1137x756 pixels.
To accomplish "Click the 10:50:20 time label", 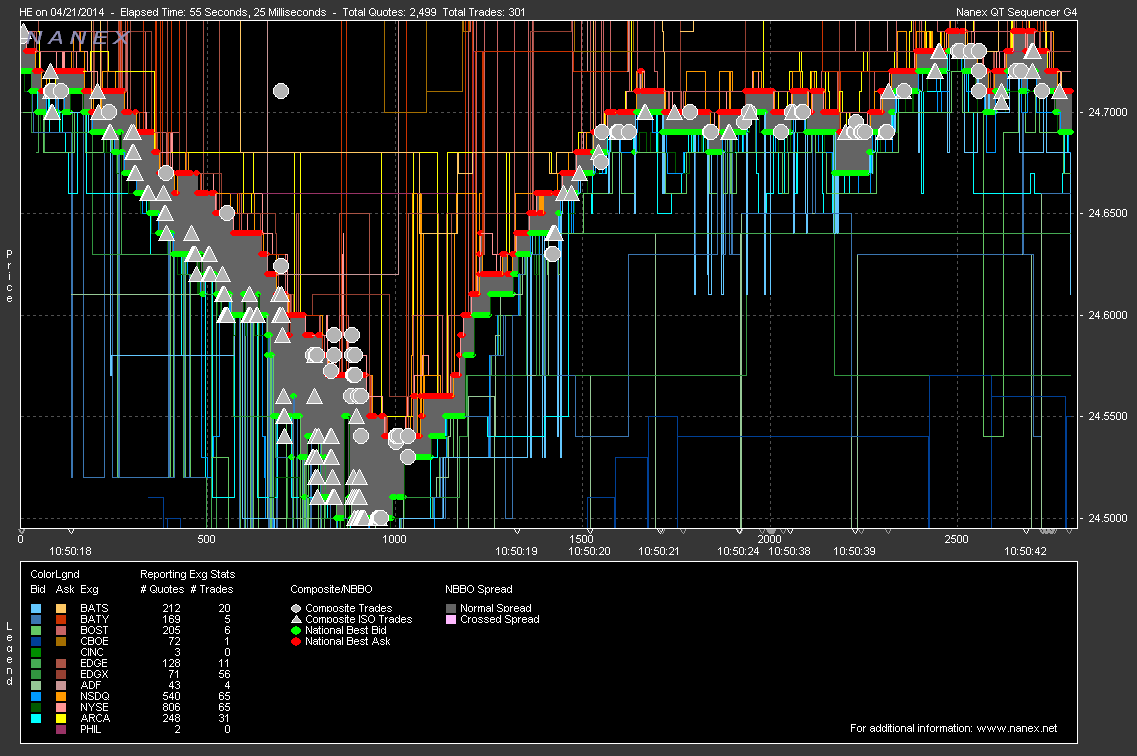I will 590,552.
